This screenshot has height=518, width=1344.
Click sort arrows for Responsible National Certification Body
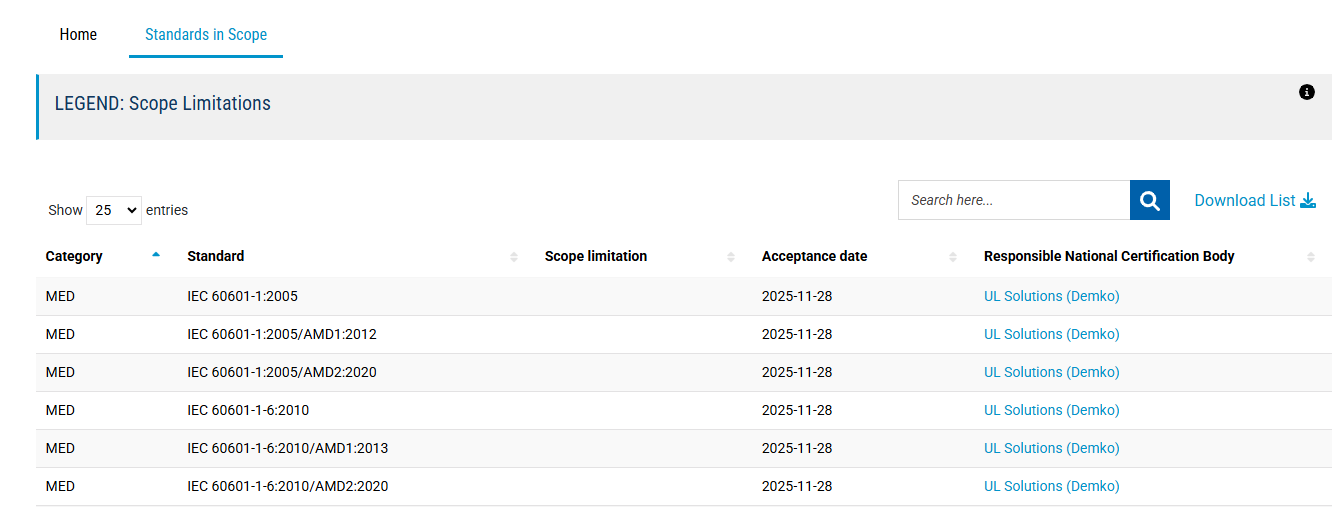coord(1310,257)
